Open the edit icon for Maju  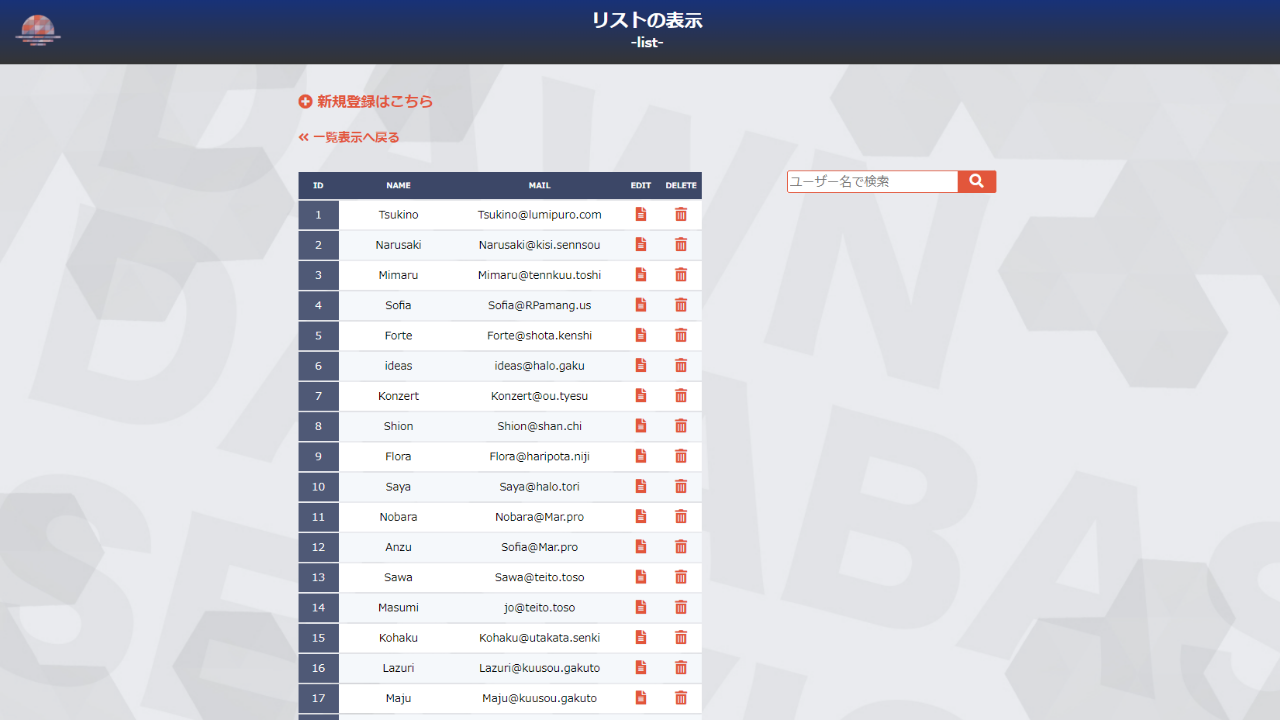click(640, 698)
